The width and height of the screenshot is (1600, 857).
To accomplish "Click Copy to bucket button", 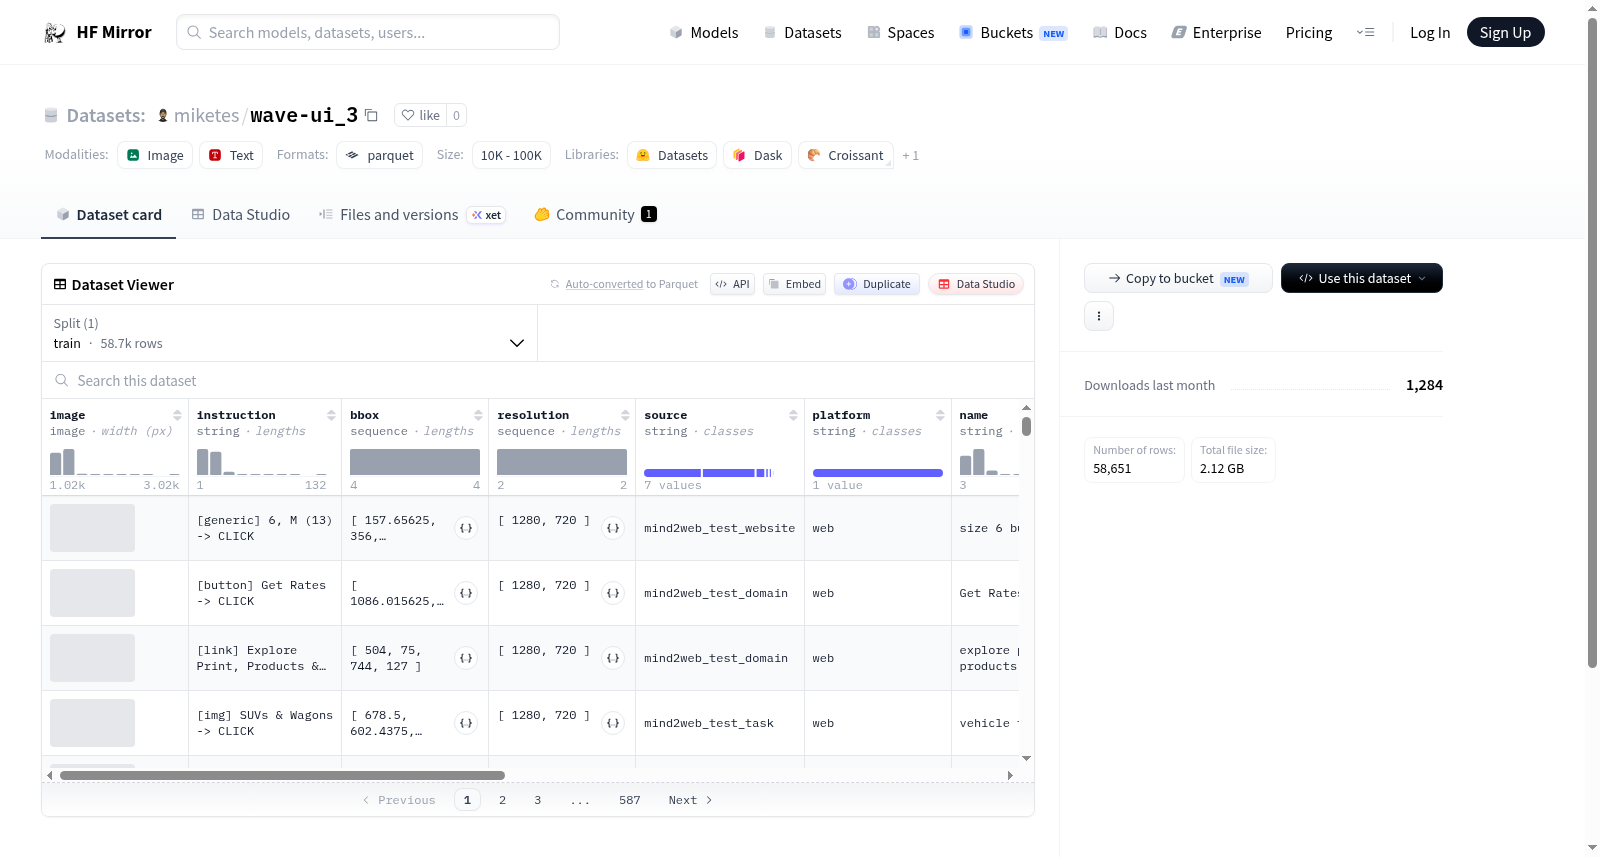I will pyautogui.click(x=1178, y=278).
